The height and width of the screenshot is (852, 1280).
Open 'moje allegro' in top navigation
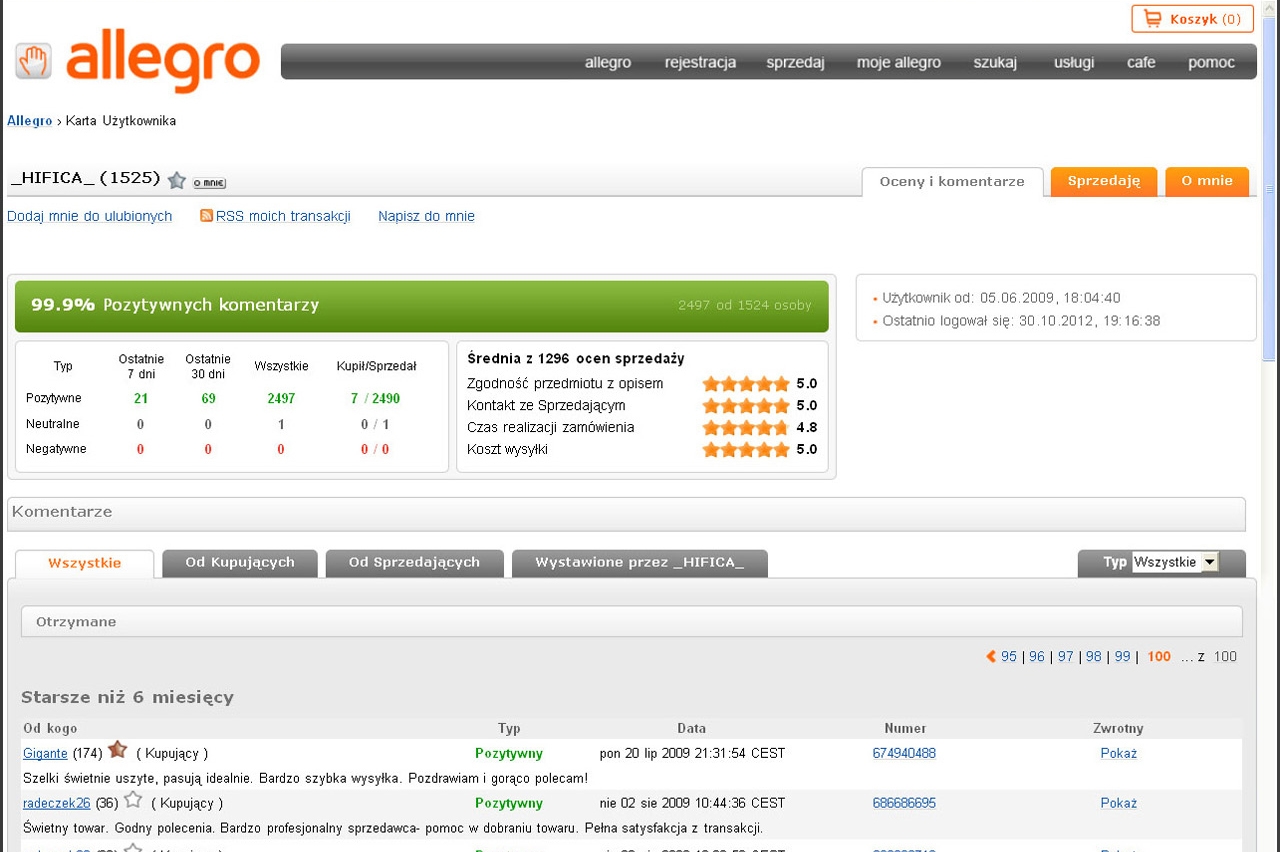pyautogui.click(x=899, y=62)
